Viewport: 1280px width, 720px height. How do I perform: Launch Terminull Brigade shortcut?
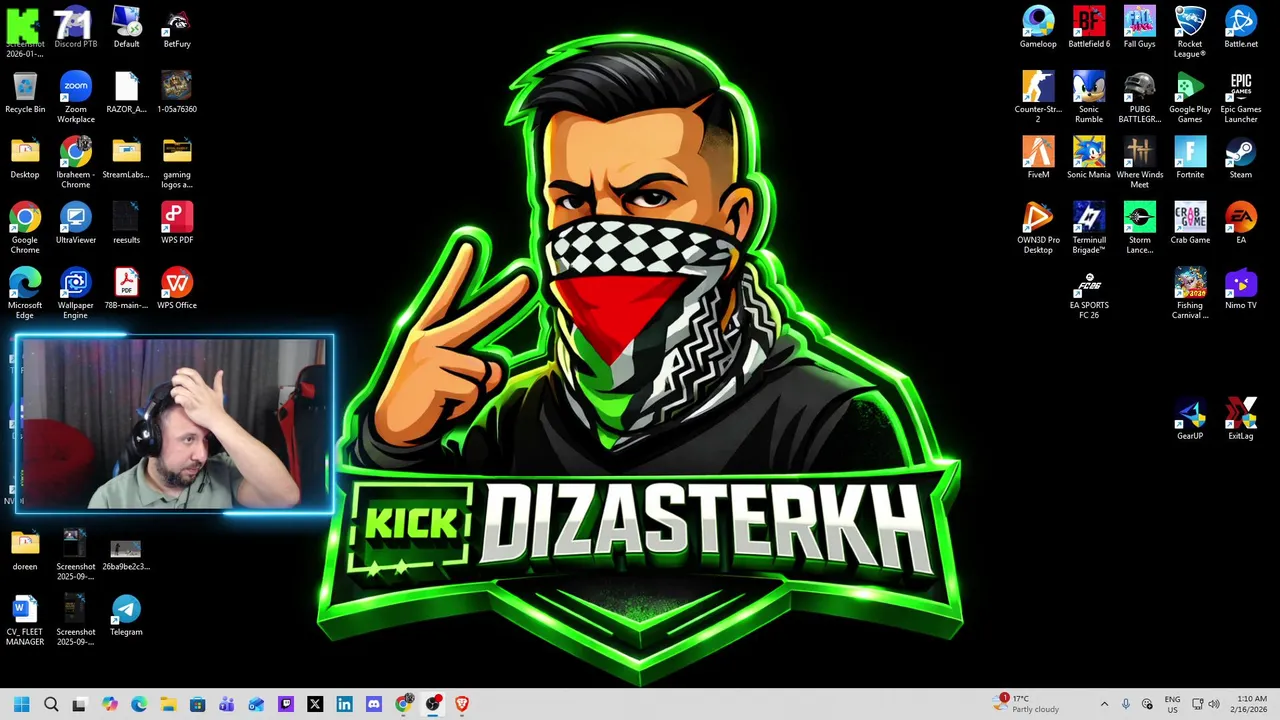point(1089,227)
